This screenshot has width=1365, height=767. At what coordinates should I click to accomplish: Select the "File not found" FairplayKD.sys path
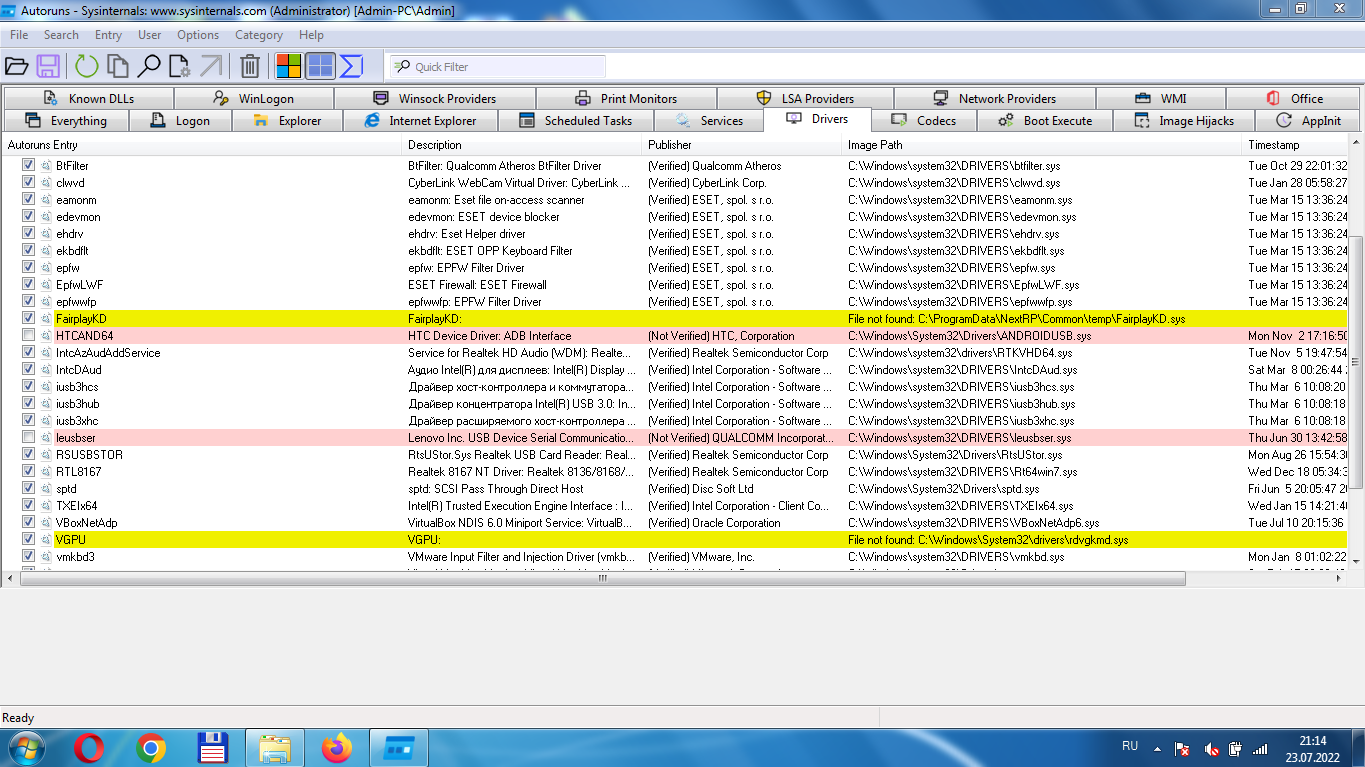point(1017,319)
